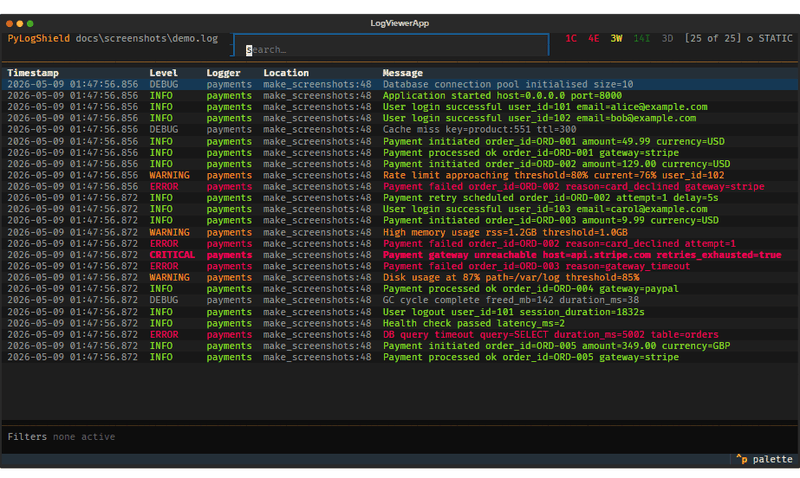
Task: Select the 'Payment initiated order_id=ORD-003' row
Action: point(400,220)
